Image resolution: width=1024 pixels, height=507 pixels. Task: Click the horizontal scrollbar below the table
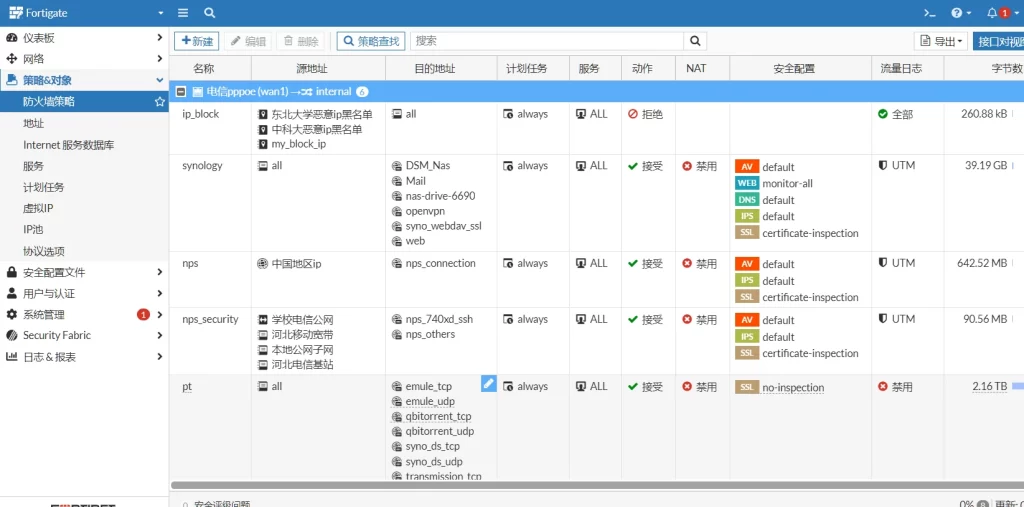[590, 485]
